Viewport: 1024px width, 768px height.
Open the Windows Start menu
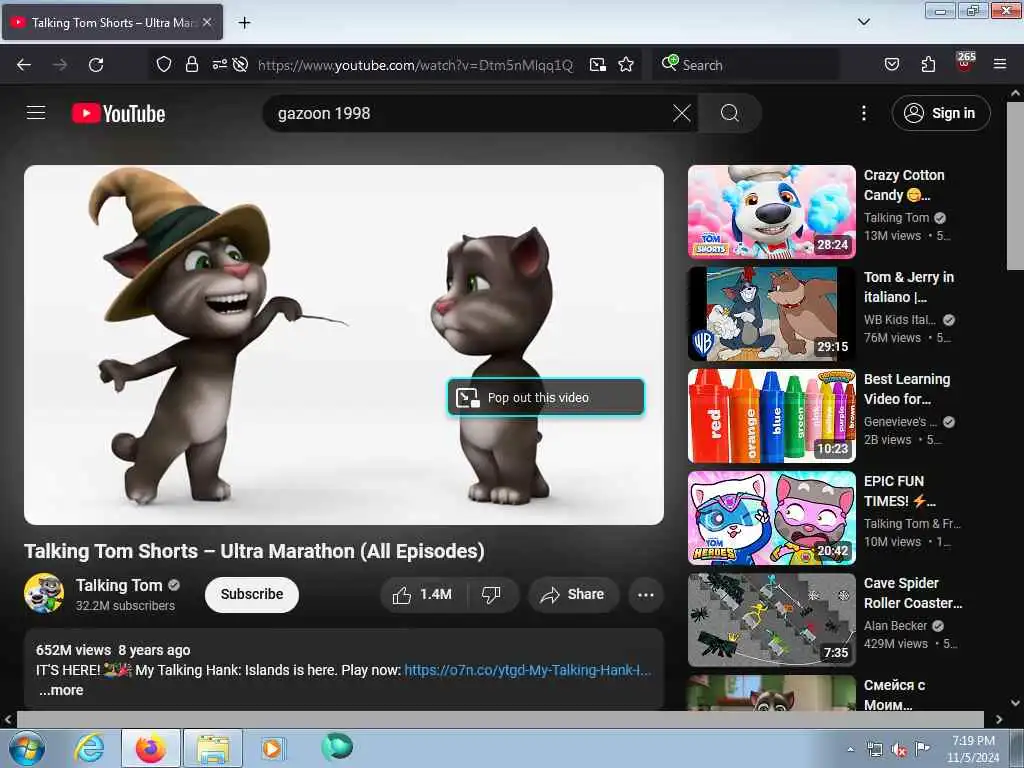point(26,748)
